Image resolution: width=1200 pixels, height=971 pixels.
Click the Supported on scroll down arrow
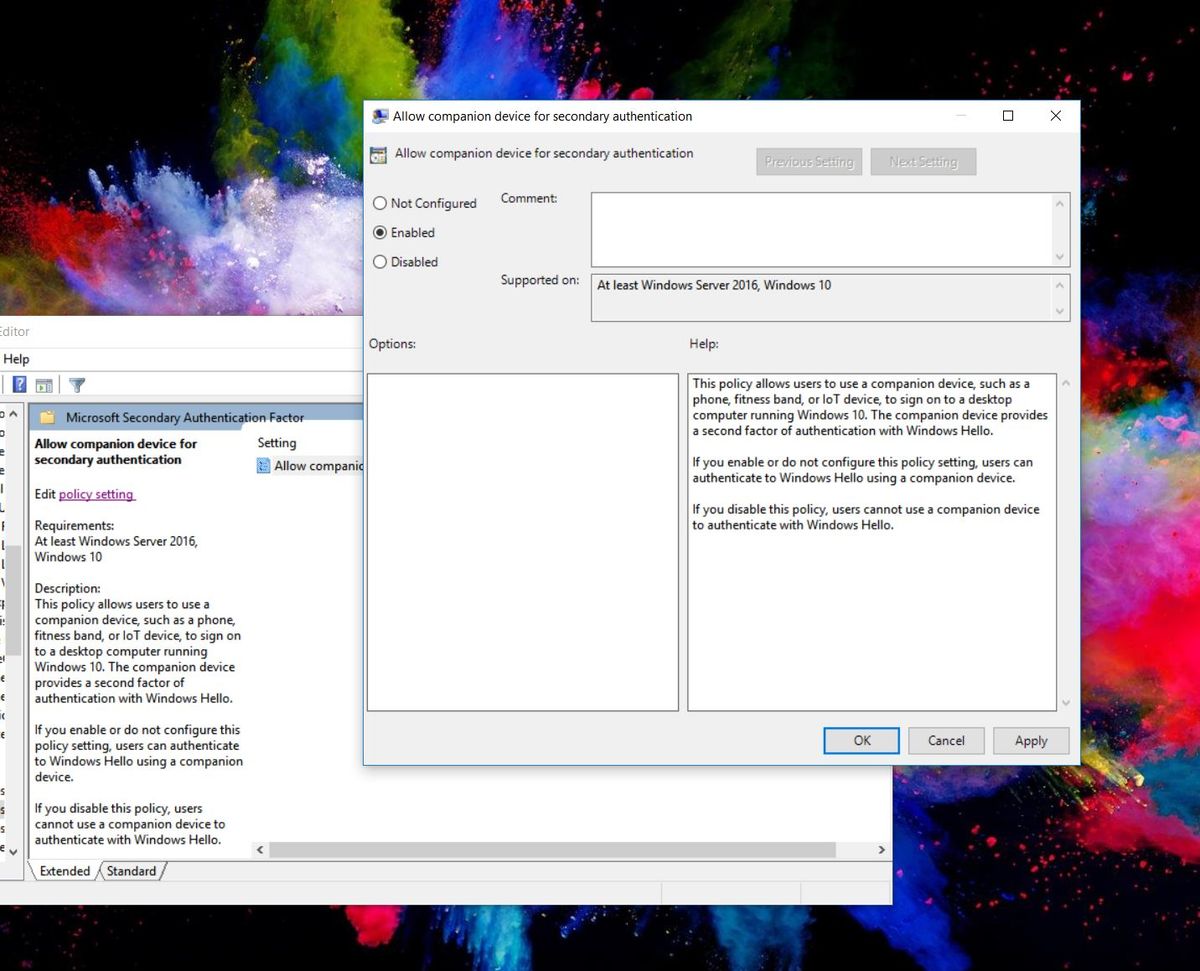(1060, 311)
